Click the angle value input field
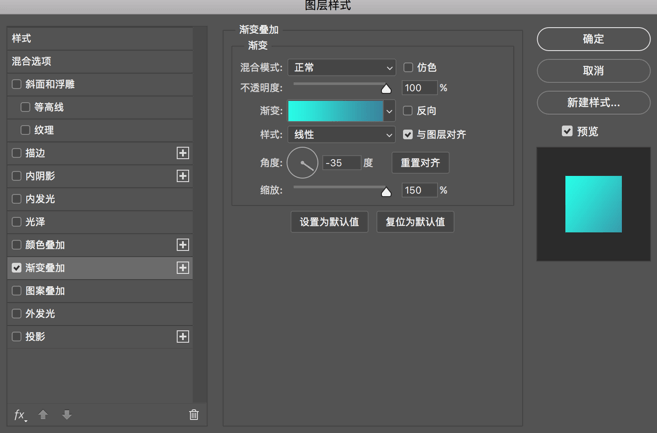 341,163
